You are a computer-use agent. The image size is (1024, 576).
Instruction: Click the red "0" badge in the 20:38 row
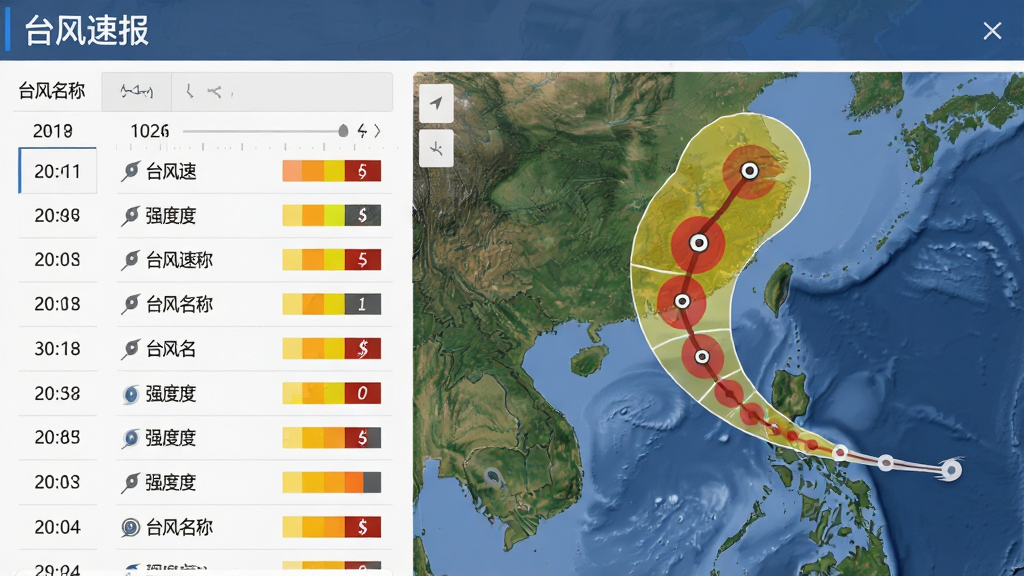(x=362, y=393)
